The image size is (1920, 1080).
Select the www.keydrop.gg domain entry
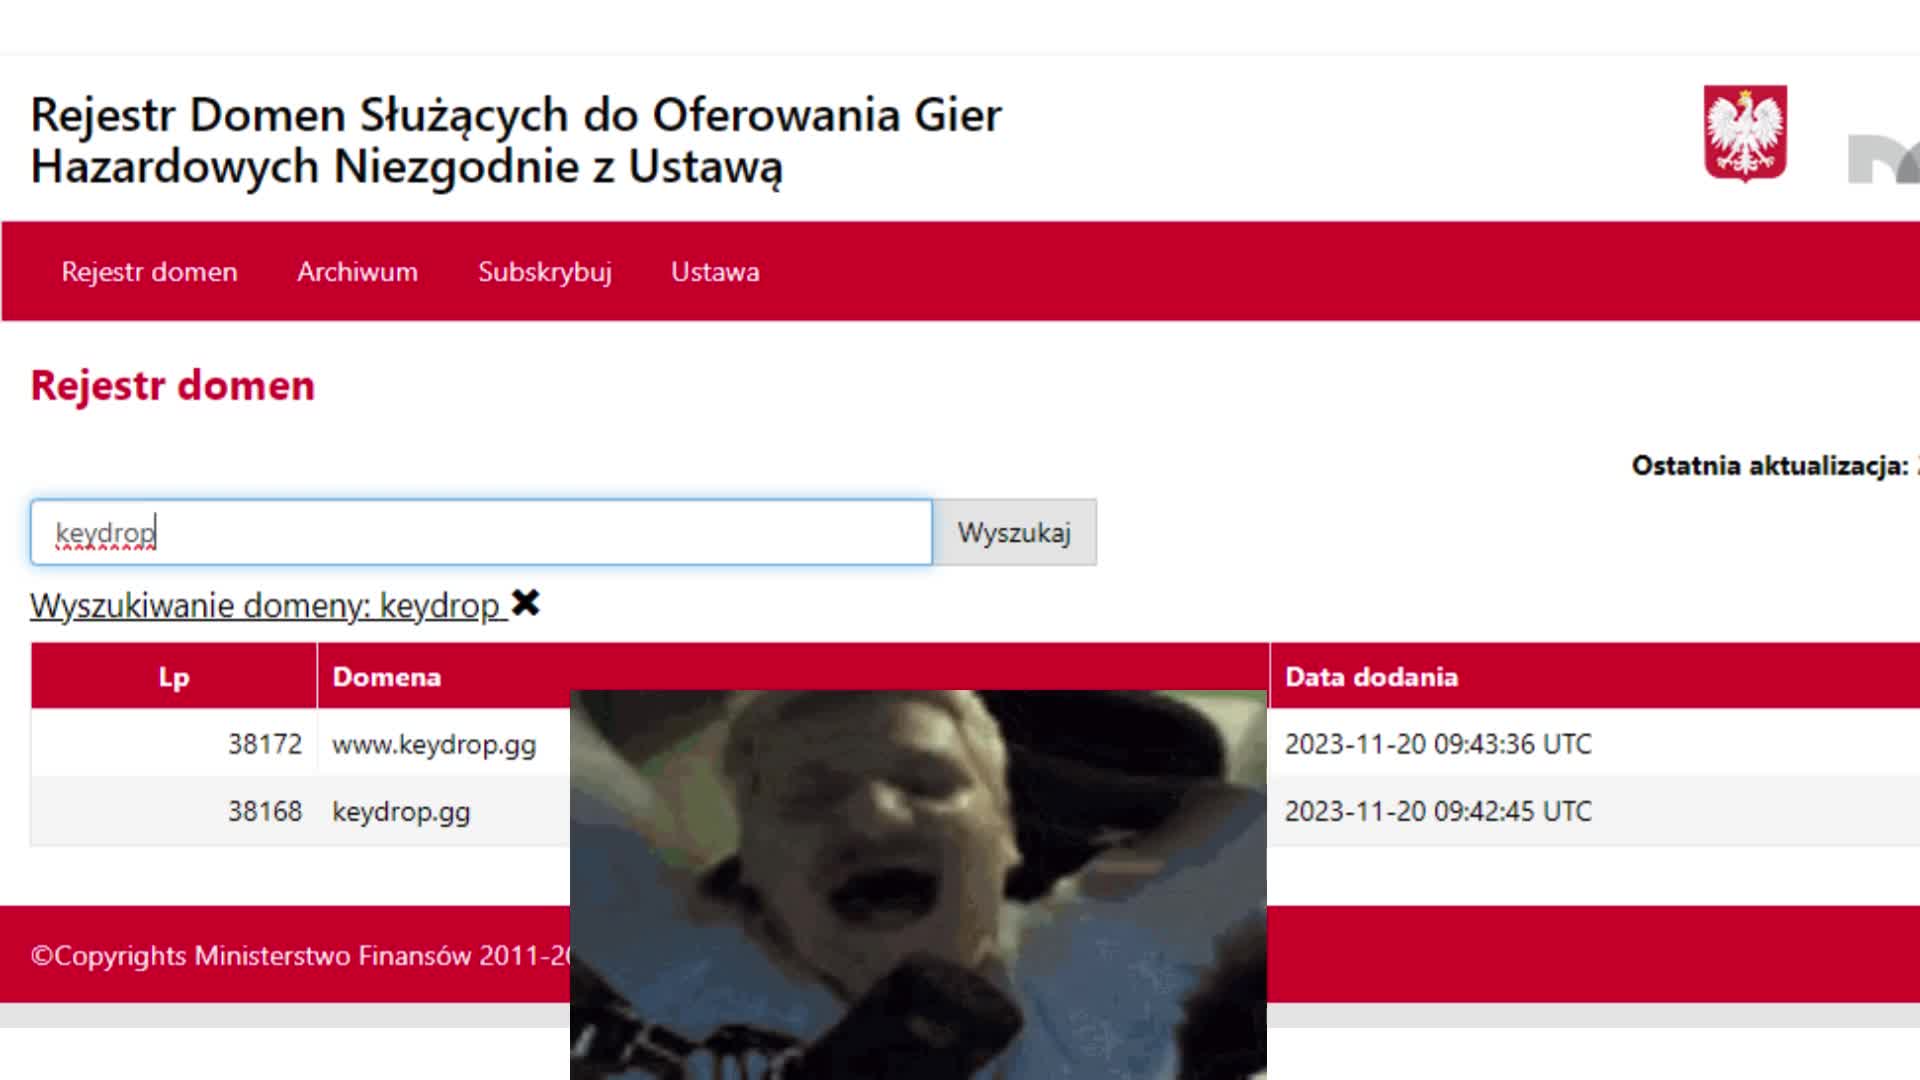coord(434,744)
